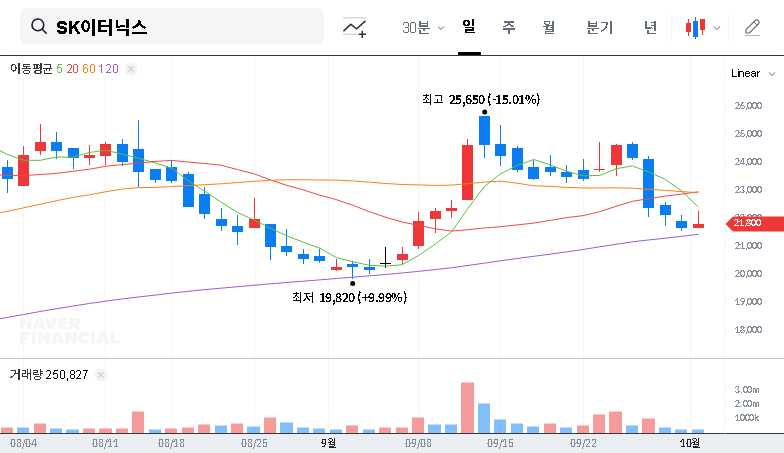The height and width of the screenshot is (453, 784).
Task: Click the 최저 19,820 low marker
Action: [x=352, y=283]
